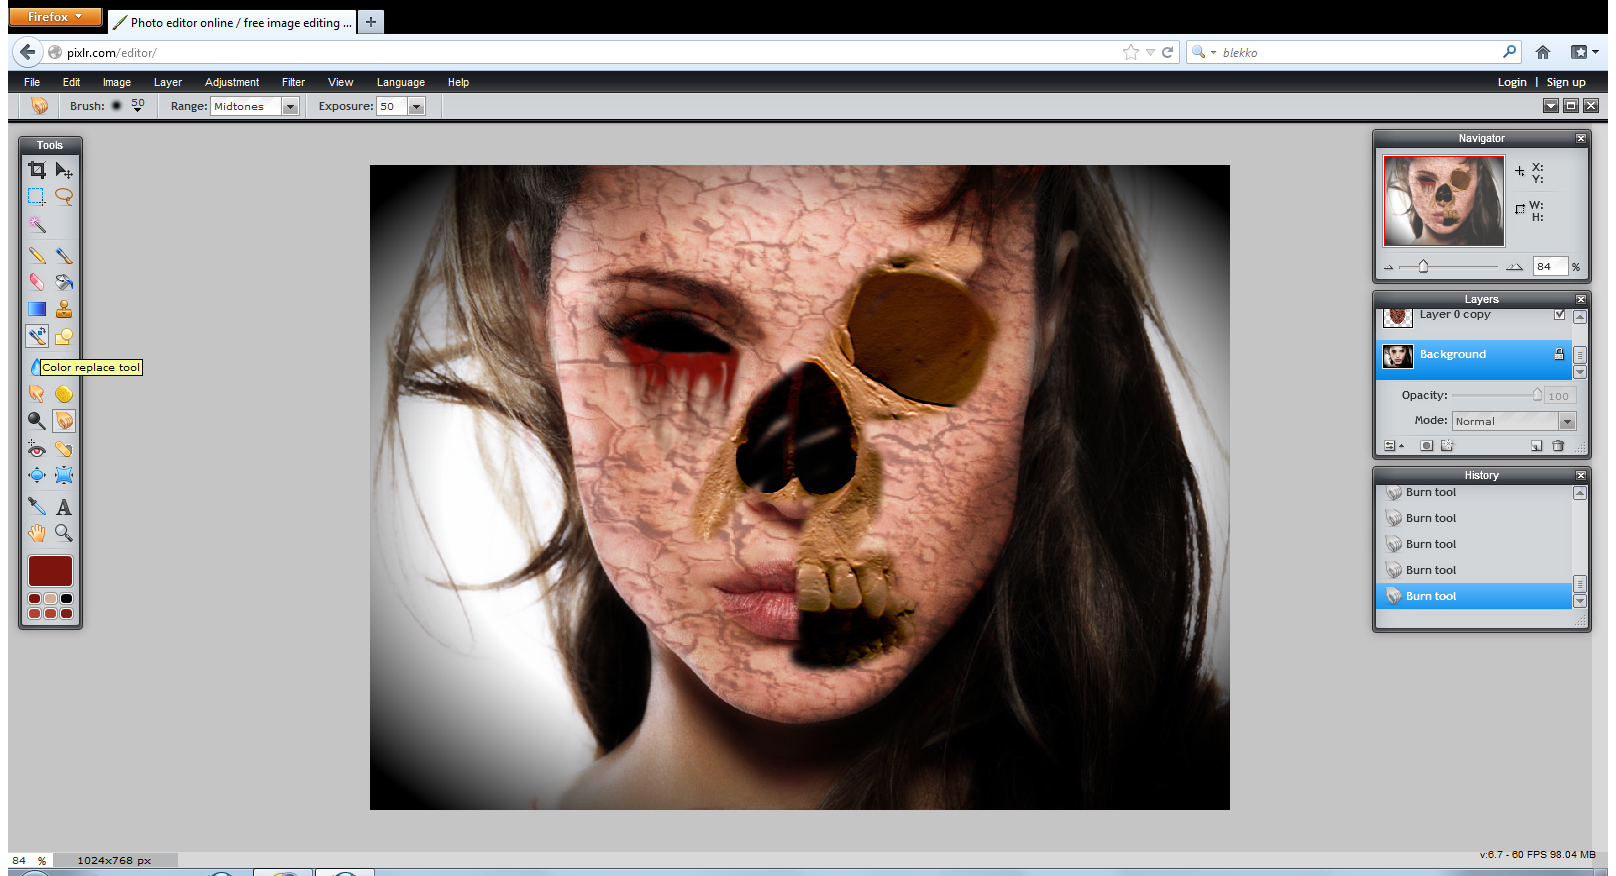
Task: Click the Sign up link
Action: click(x=1566, y=82)
